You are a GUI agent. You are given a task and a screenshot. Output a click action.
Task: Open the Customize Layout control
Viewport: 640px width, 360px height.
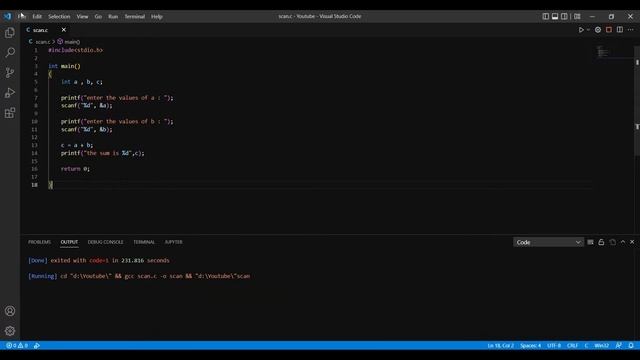coord(577,16)
